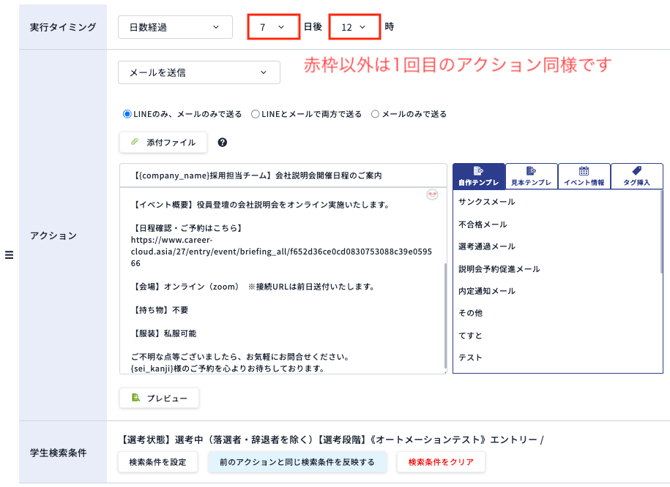Open the 日数経過 timing dropdown
The image size is (670, 487).
coord(175,27)
